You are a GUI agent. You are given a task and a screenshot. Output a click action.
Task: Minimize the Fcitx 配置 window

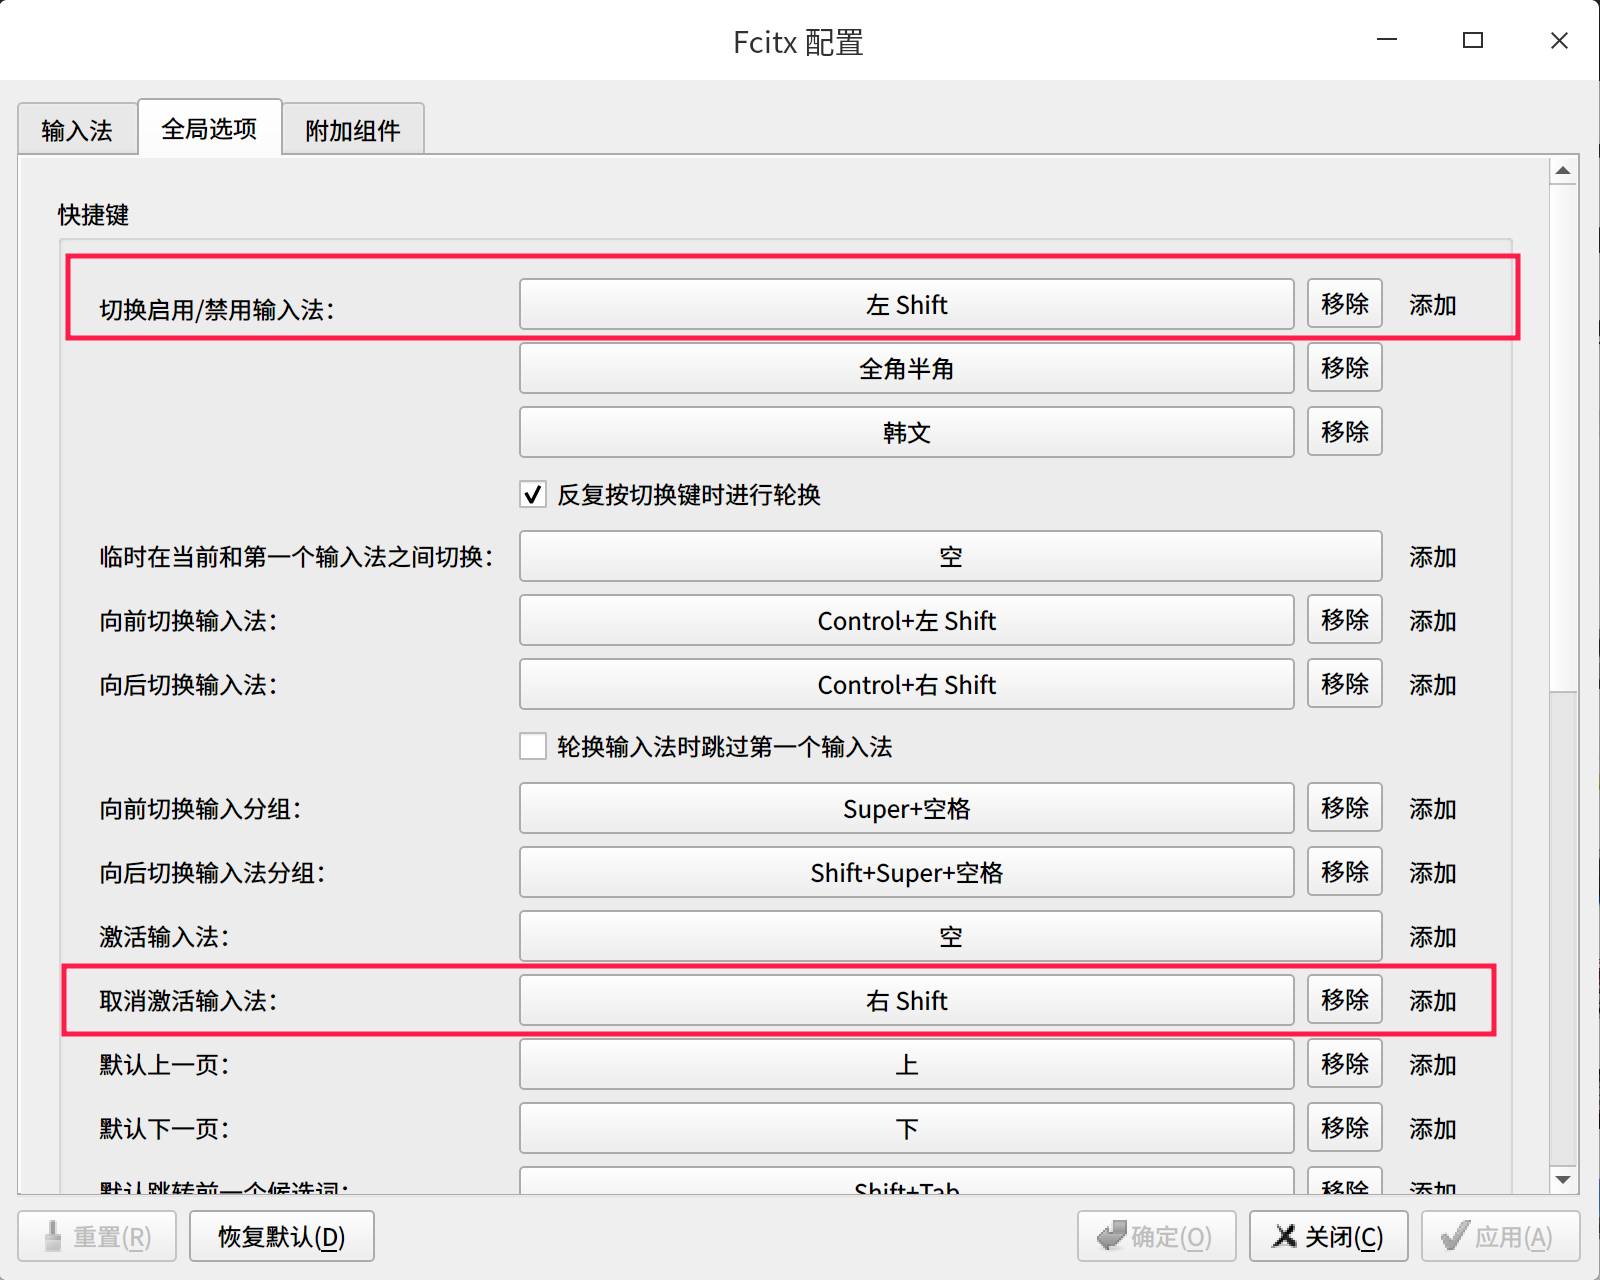1387,40
